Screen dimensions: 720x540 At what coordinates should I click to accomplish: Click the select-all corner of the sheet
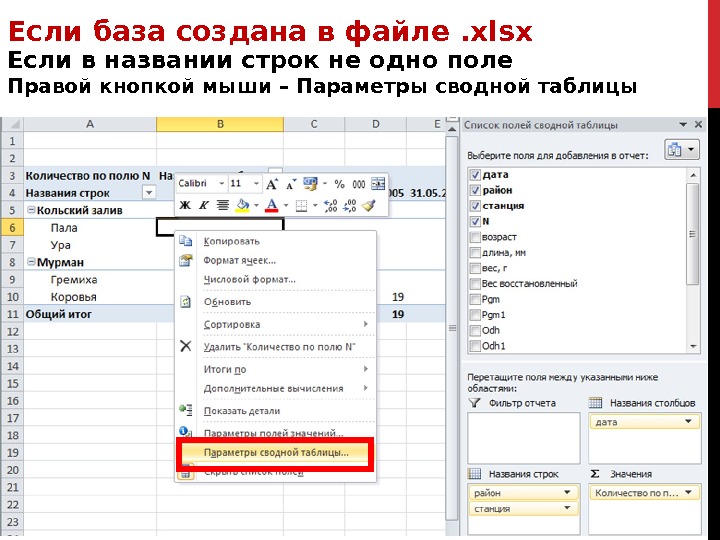click(12, 124)
